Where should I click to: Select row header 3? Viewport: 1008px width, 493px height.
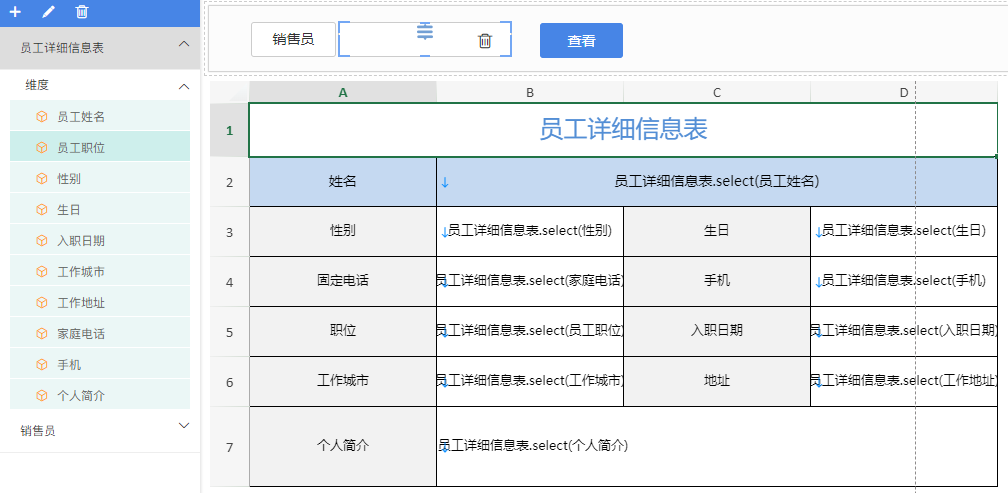click(230, 232)
